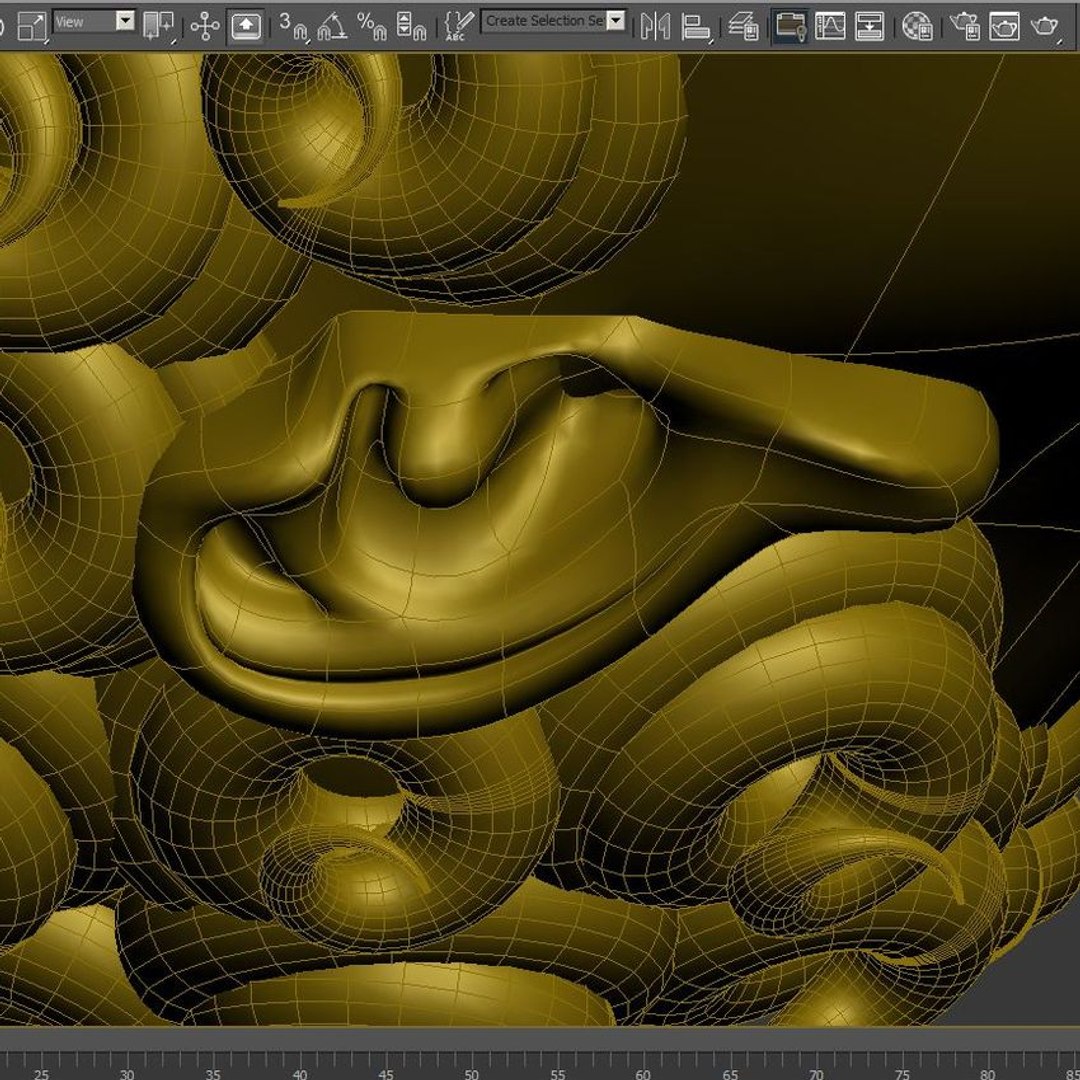Click frame 50 on the timeline track

click(471, 1073)
